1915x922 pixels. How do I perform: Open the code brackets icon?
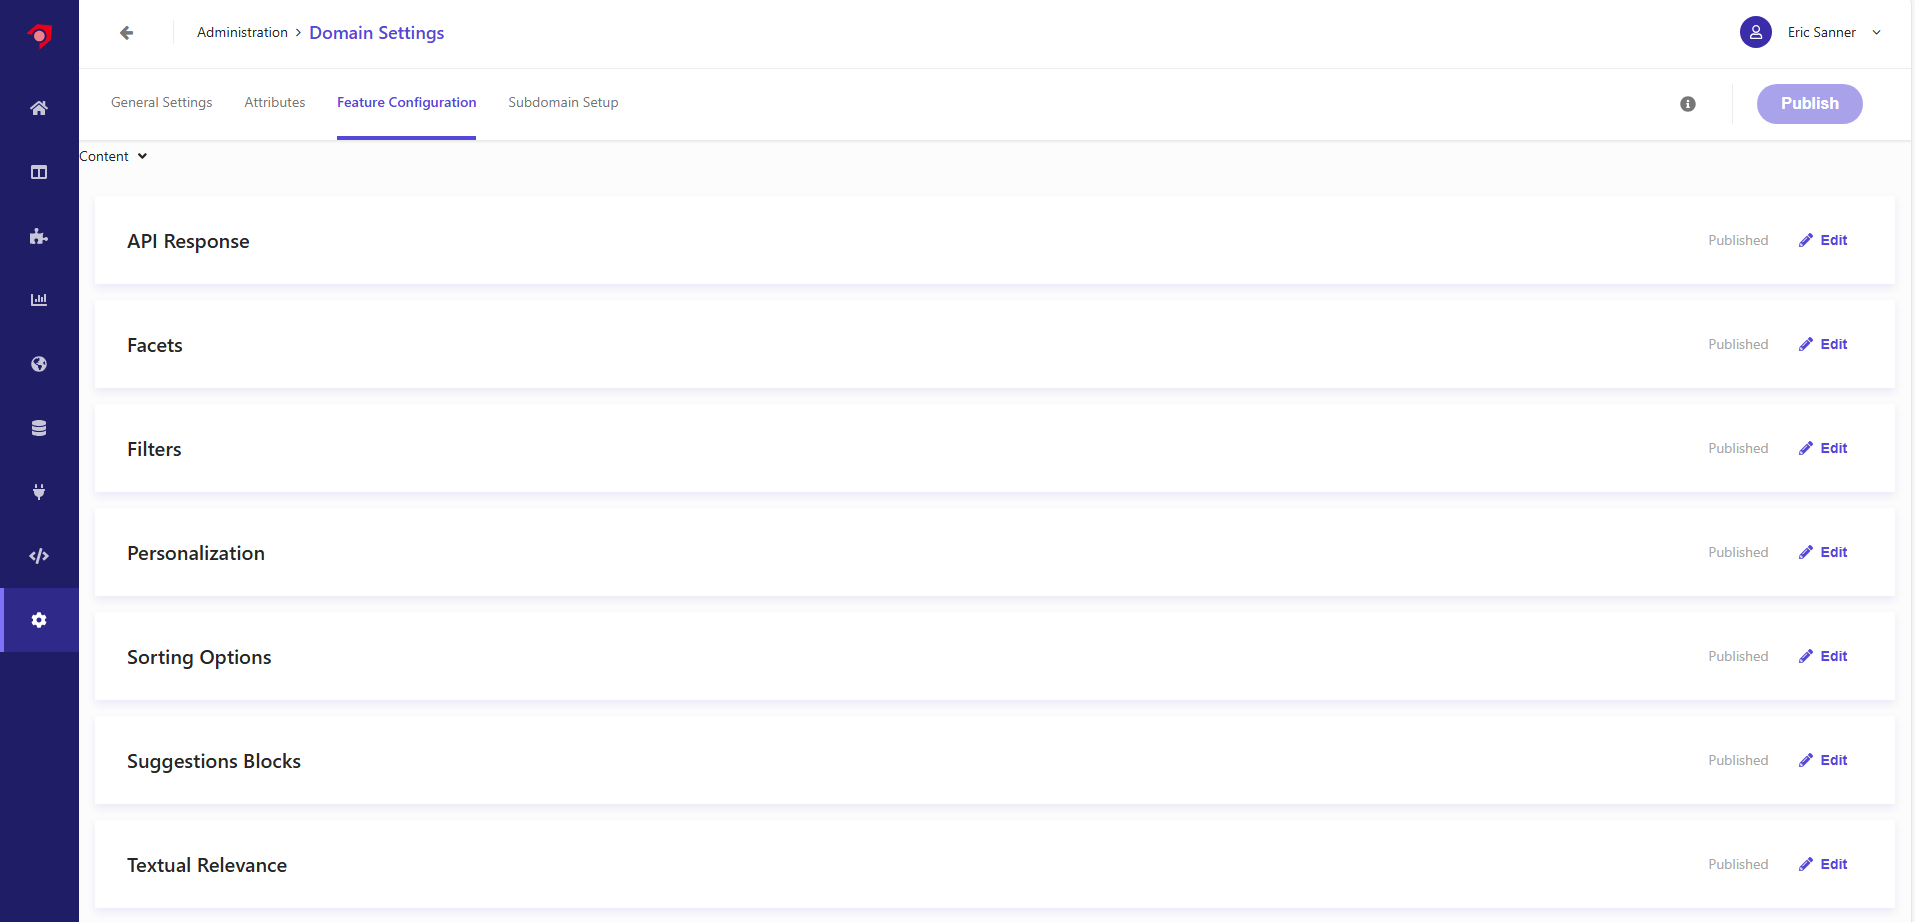tap(39, 556)
